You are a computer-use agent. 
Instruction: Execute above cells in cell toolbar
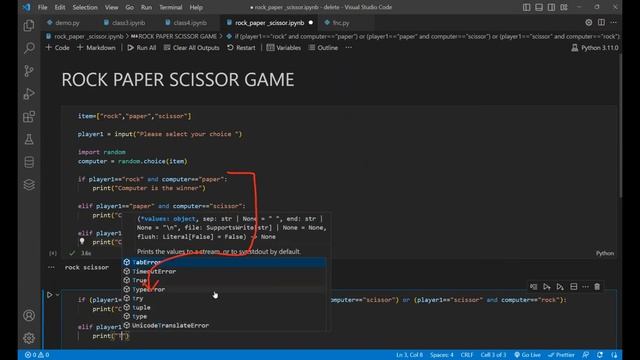point(547,287)
